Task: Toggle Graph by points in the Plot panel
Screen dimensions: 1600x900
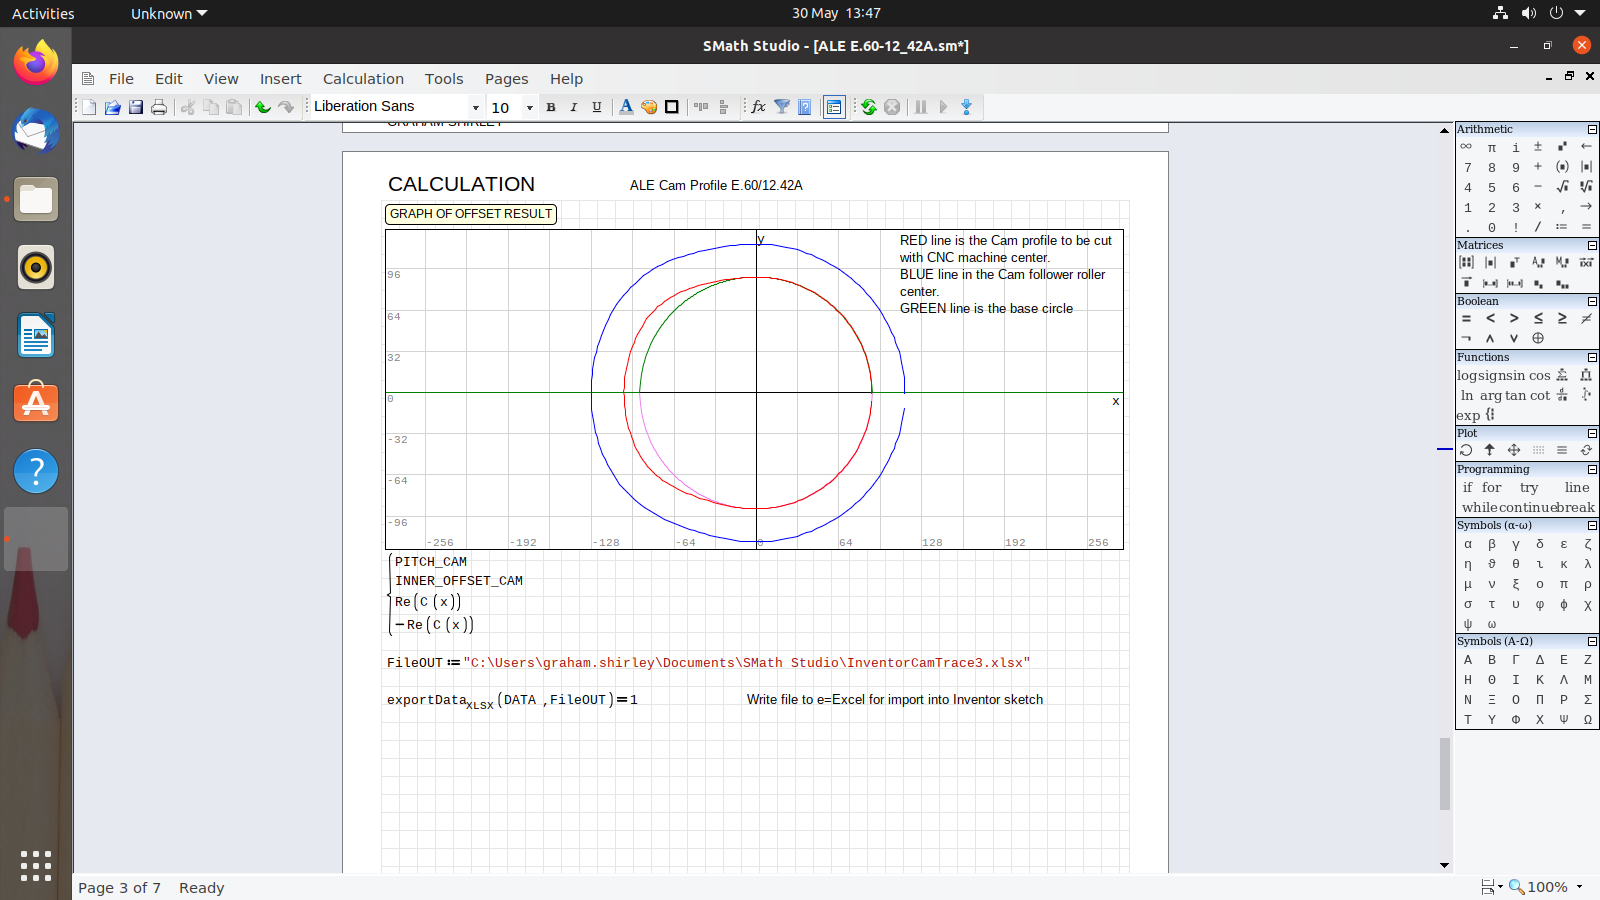Action: point(1538,451)
